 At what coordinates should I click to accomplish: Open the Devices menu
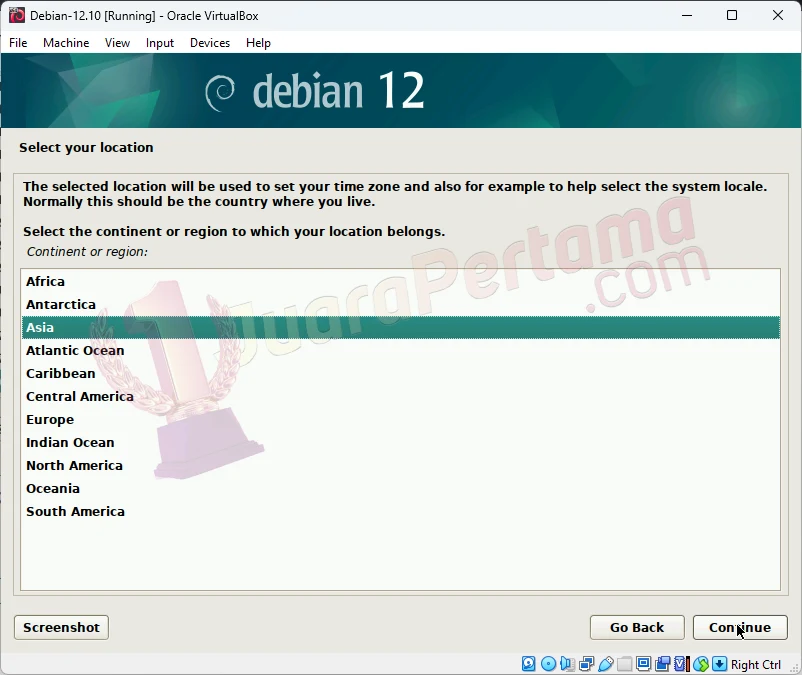pyautogui.click(x=210, y=43)
